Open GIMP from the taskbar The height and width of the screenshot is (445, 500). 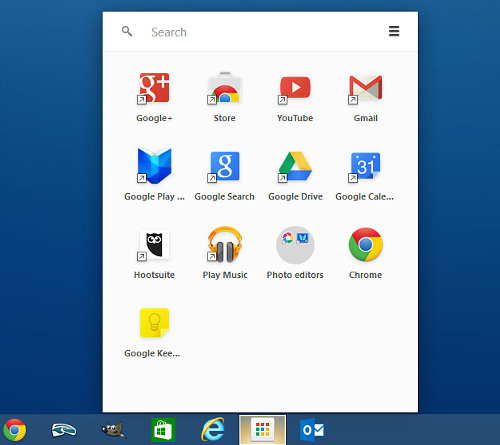113,430
